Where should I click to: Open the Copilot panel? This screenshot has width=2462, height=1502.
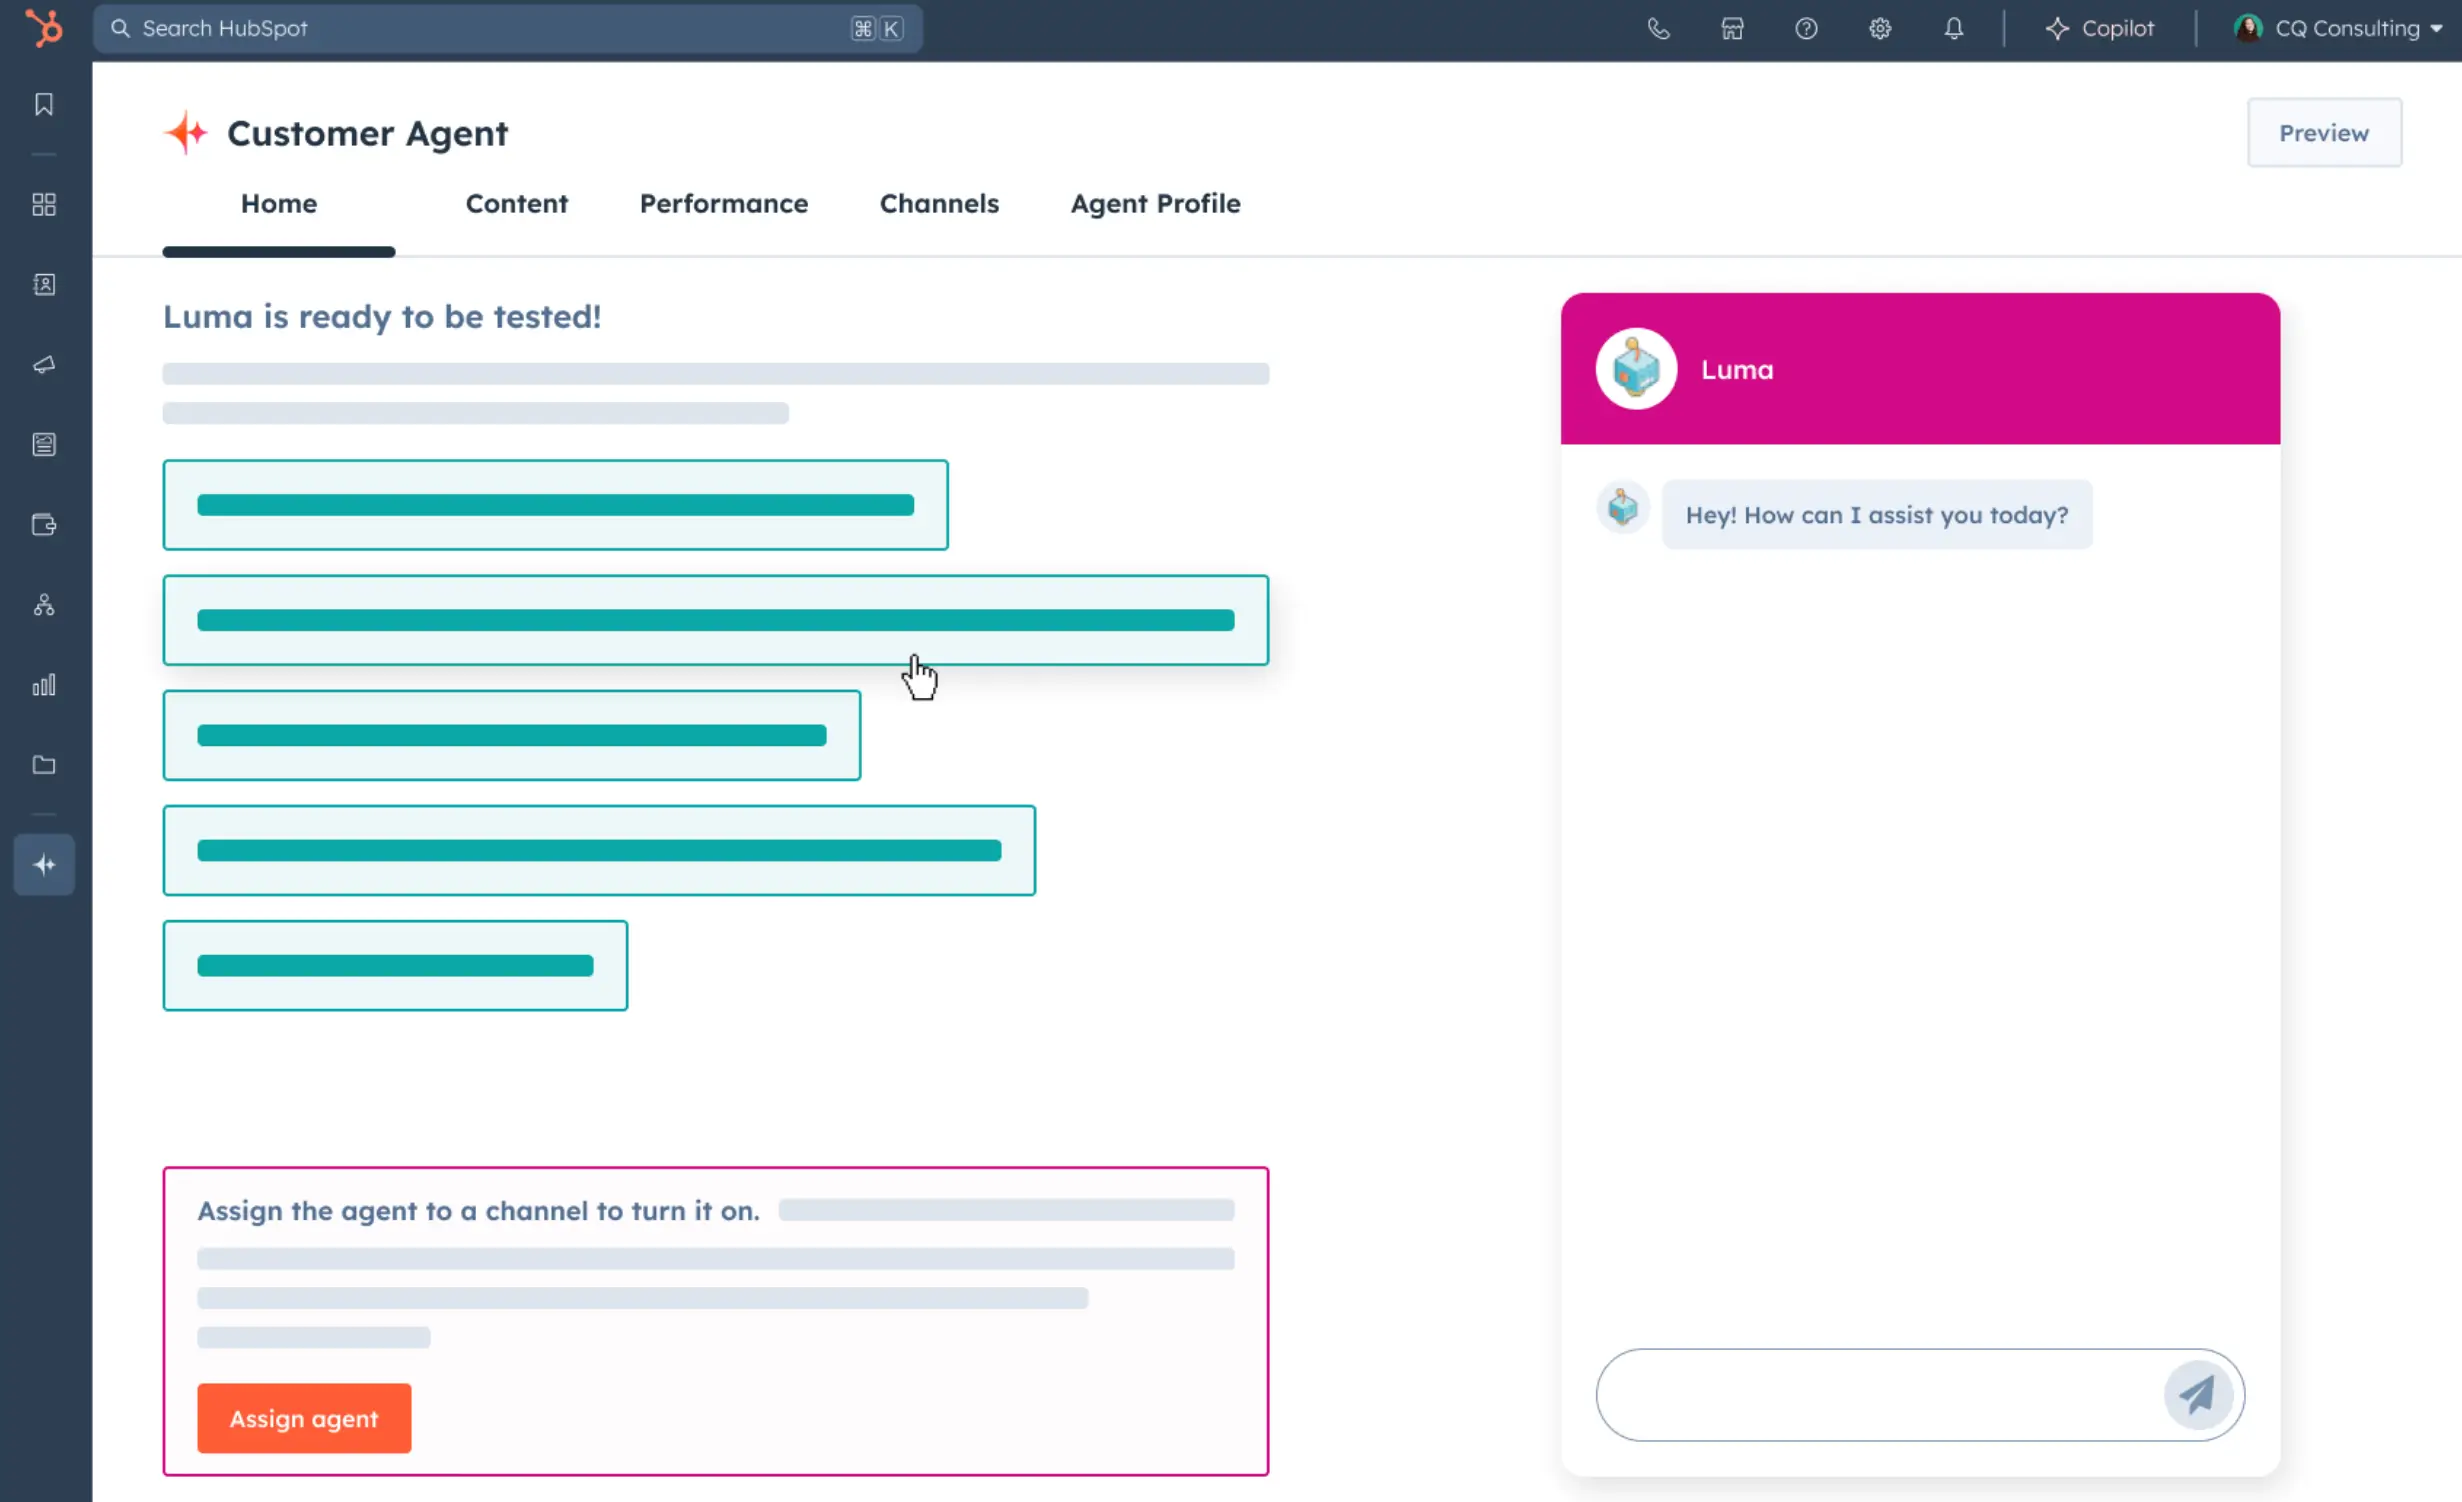tap(2099, 28)
